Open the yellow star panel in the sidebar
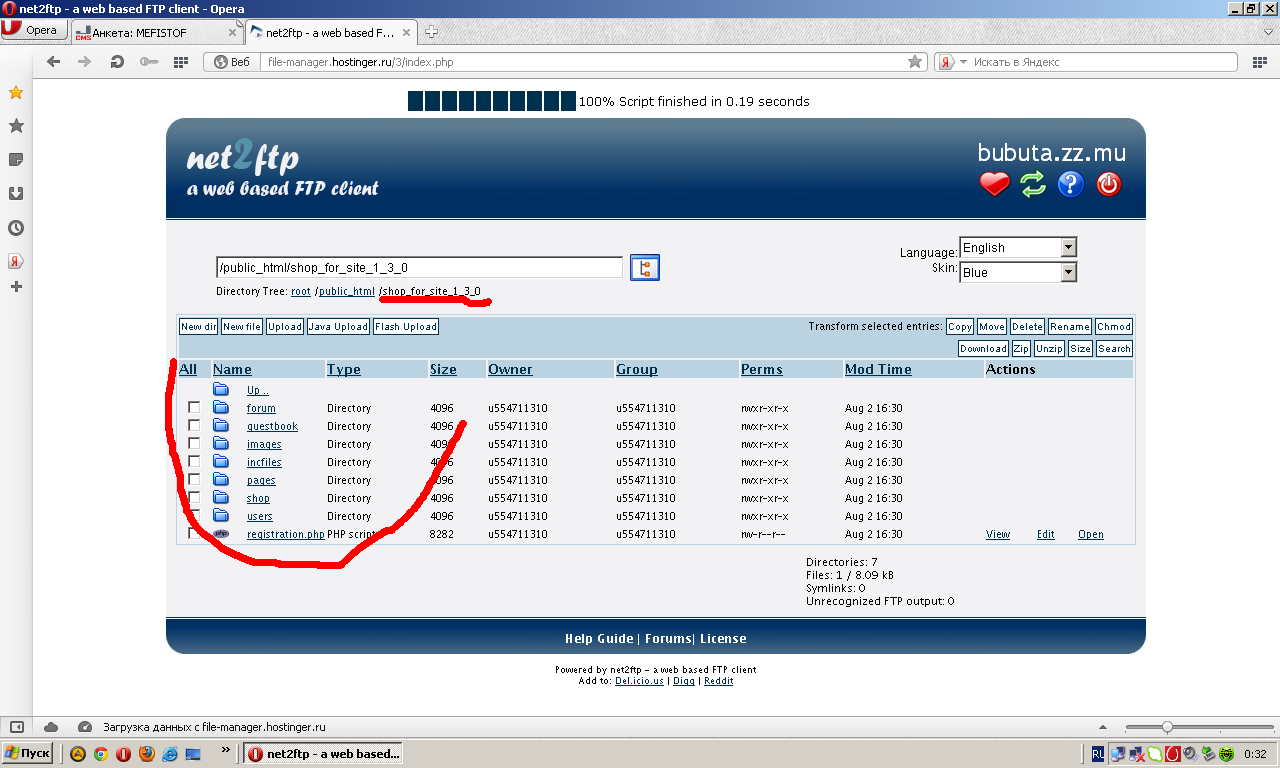Viewport: 1280px width, 768px height. coord(16,93)
